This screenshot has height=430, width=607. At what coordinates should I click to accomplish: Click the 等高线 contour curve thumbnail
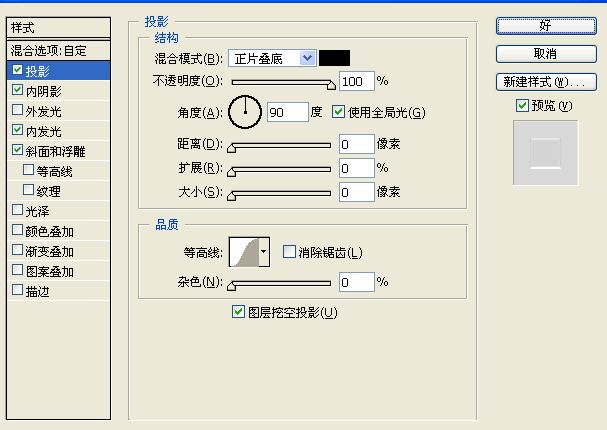(x=244, y=252)
